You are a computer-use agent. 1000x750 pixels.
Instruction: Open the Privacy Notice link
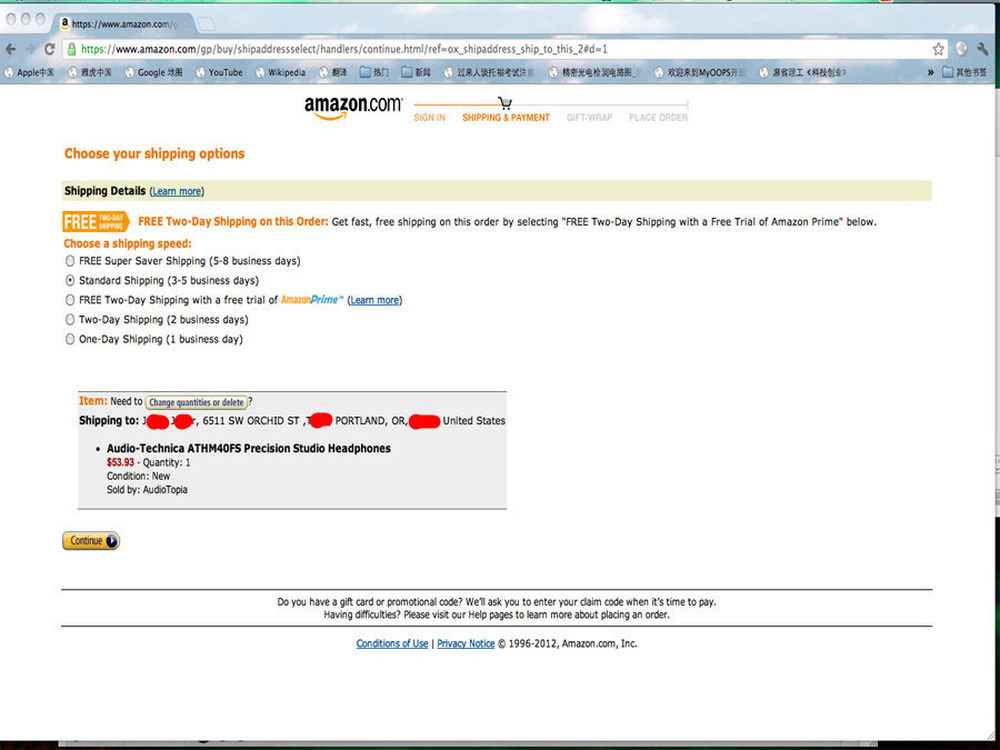pos(466,643)
